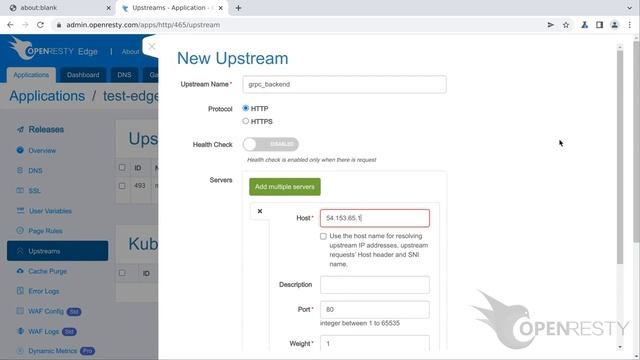Reload the page
The height and width of the screenshot is (360, 640).
pos(40,25)
